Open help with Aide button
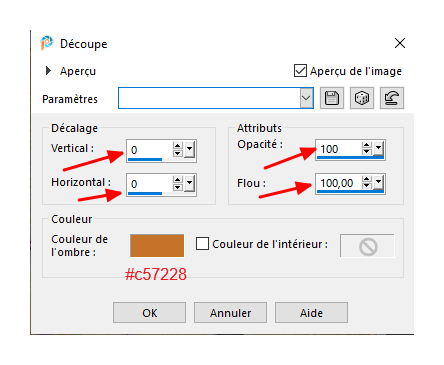 pyautogui.click(x=311, y=313)
